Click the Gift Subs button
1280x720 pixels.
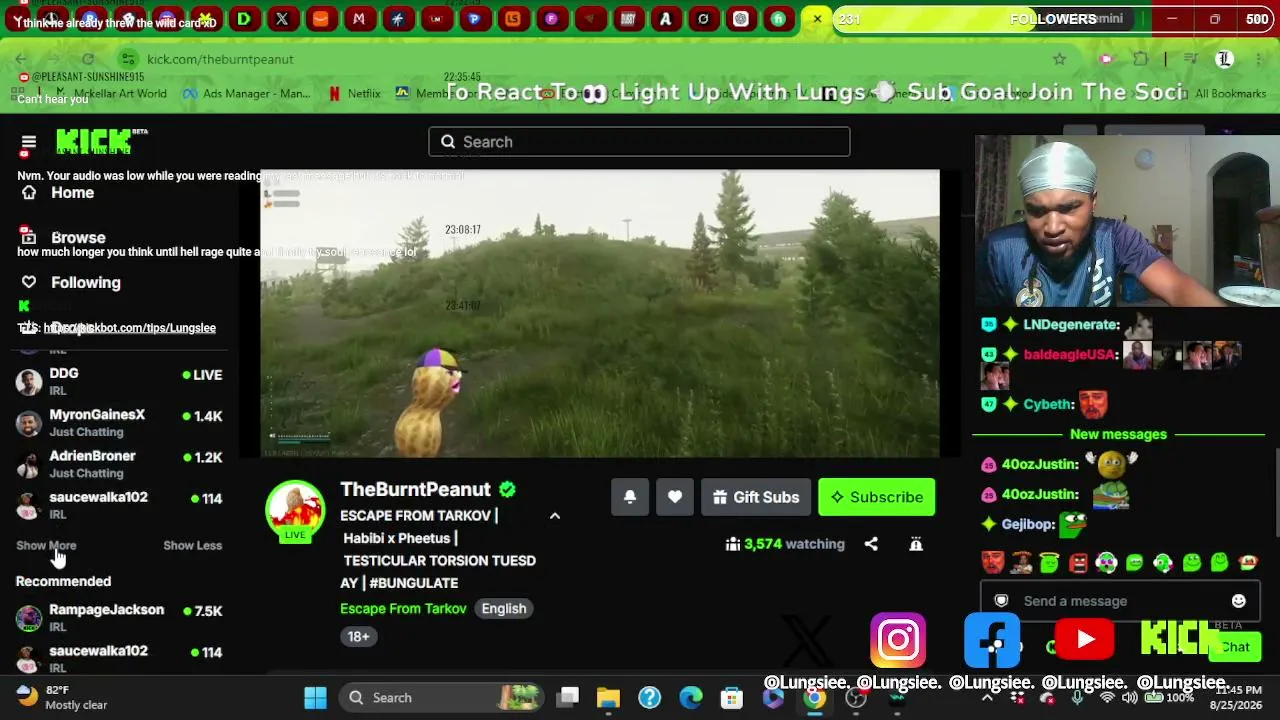pyautogui.click(x=756, y=497)
